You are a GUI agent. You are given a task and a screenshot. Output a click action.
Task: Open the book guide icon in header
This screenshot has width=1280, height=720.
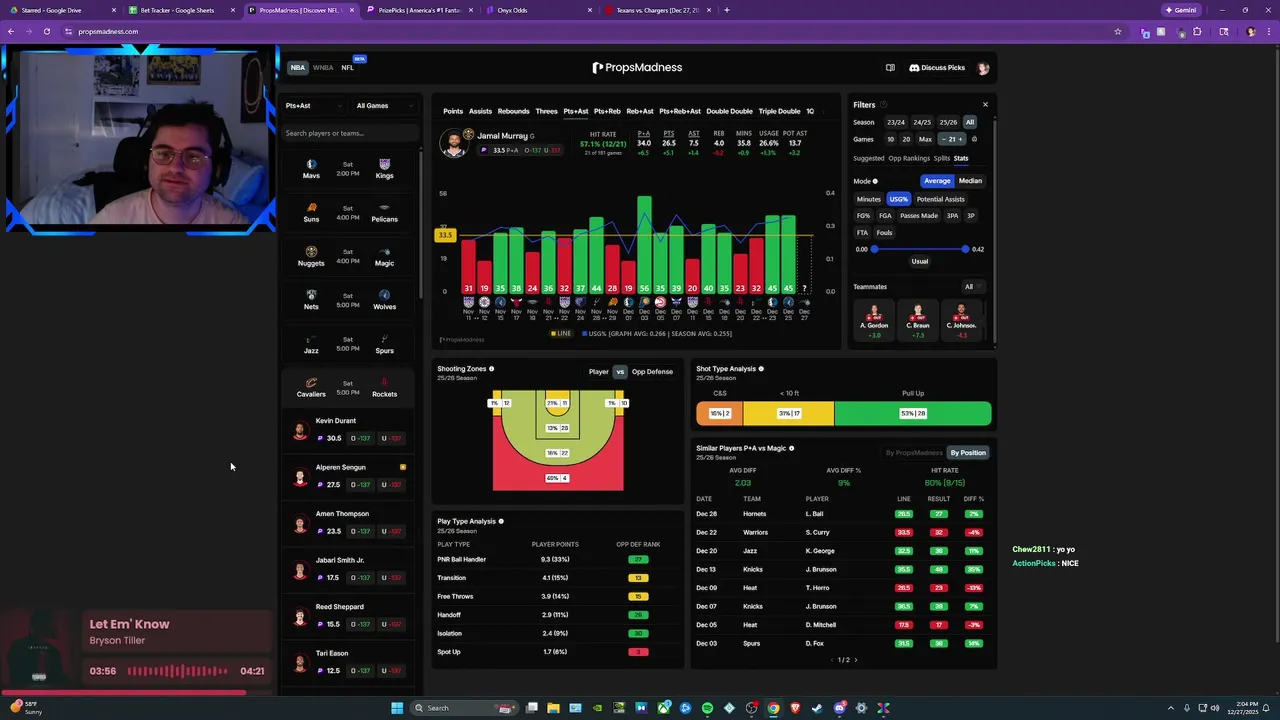(x=890, y=68)
